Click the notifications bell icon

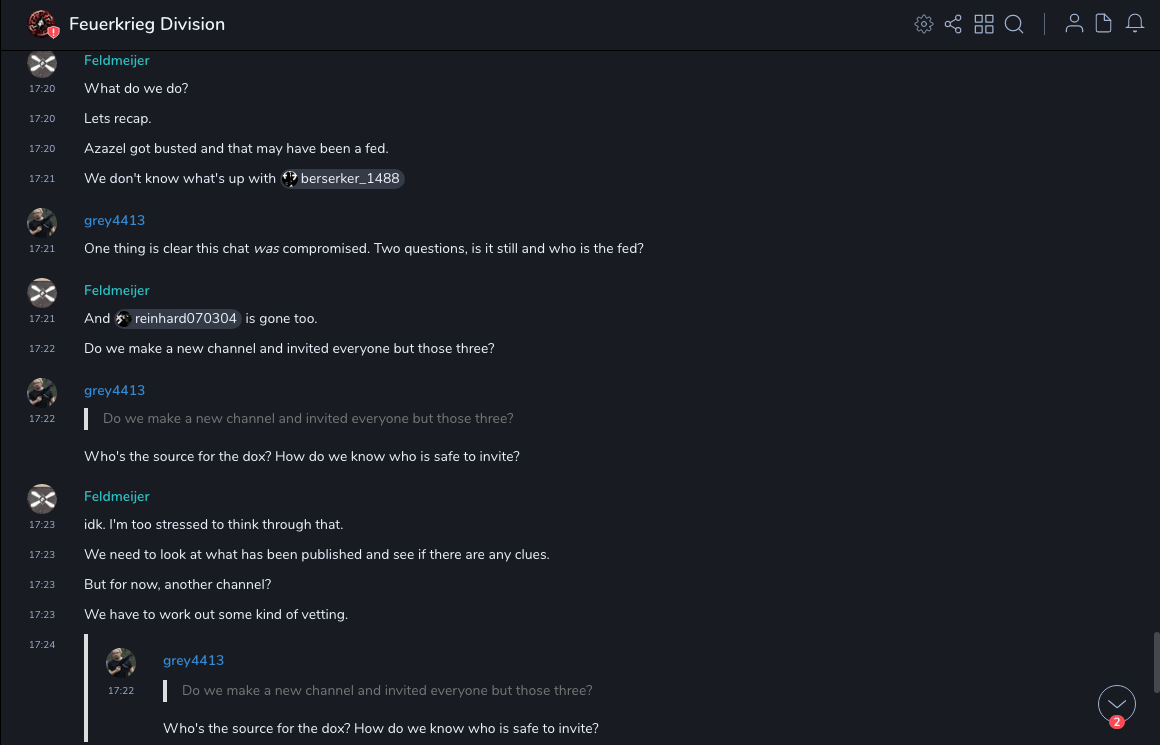pos(1135,24)
